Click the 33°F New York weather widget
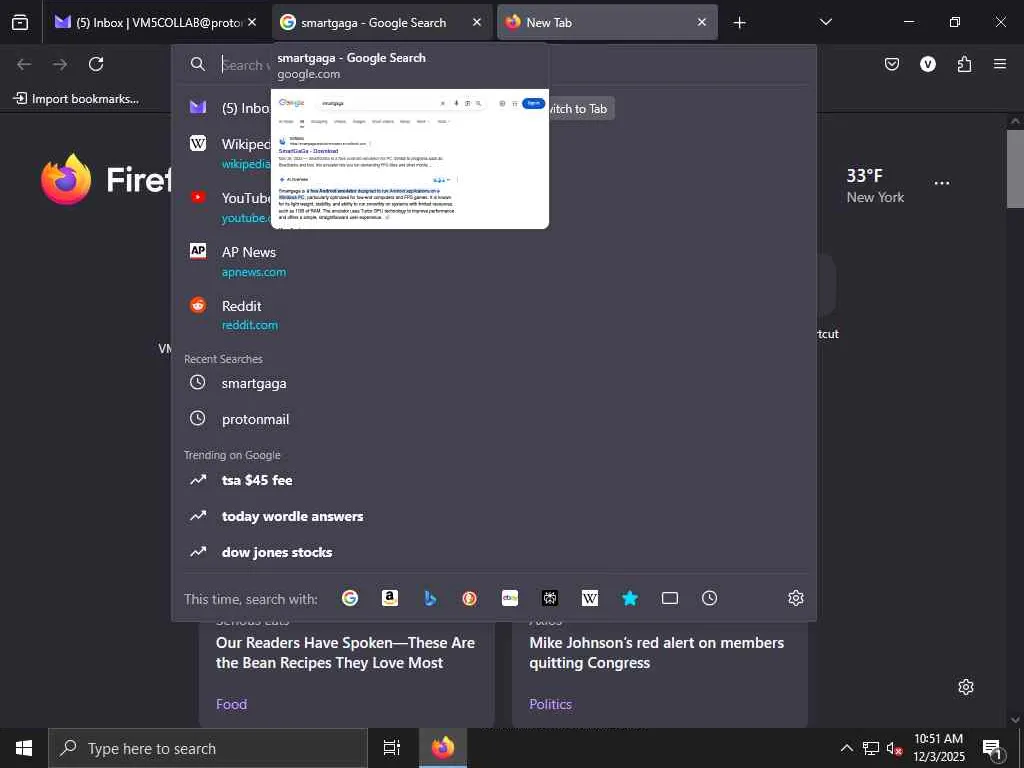The image size is (1024, 768). (875, 185)
